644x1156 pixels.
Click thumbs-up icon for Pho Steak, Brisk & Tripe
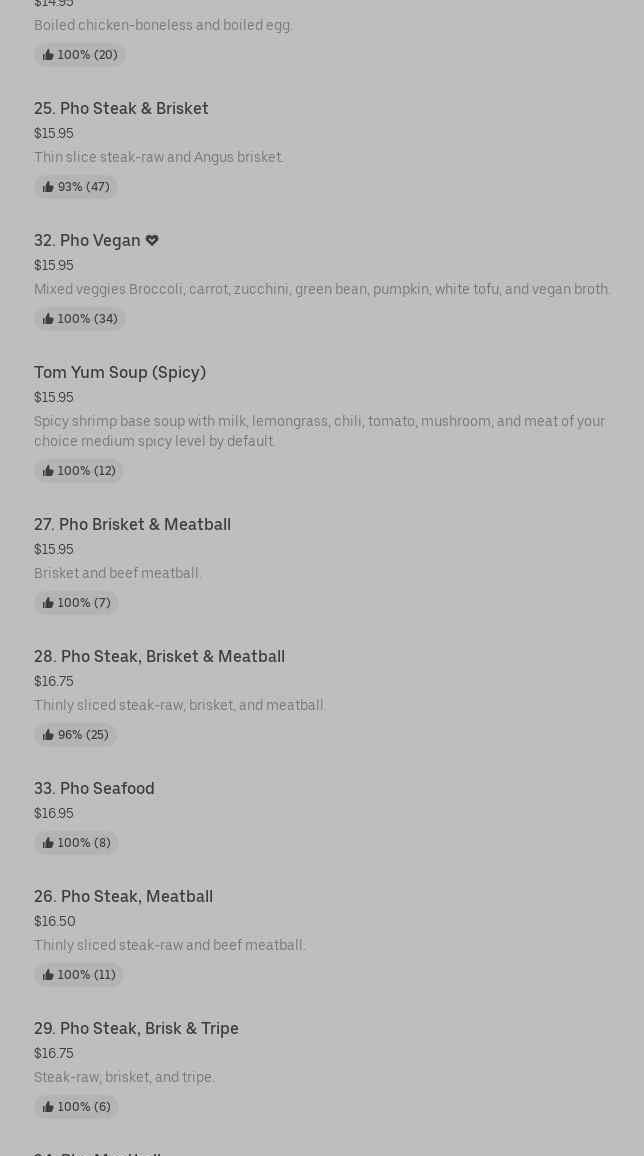[x=48, y=1107]
